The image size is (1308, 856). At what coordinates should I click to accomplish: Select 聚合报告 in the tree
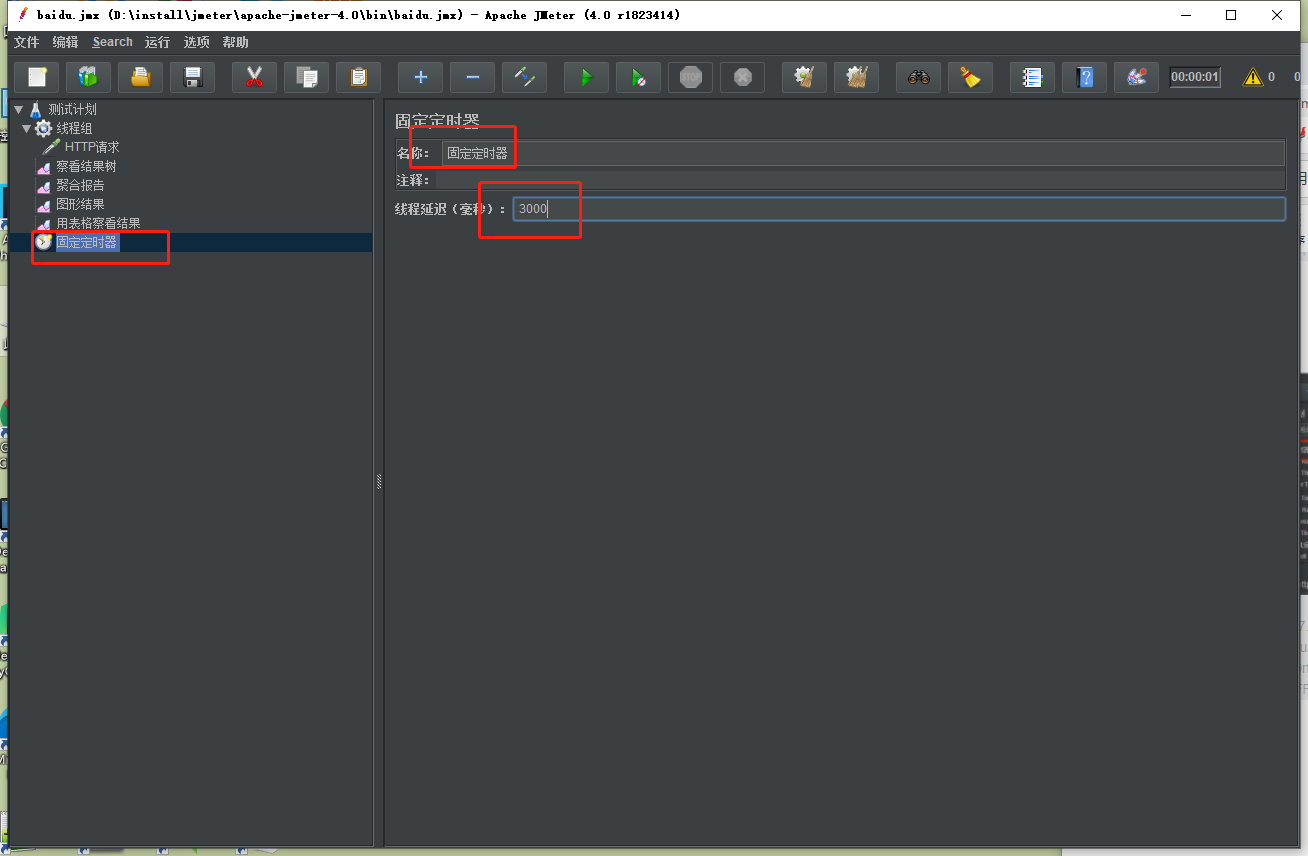click(x=80, y=185)
